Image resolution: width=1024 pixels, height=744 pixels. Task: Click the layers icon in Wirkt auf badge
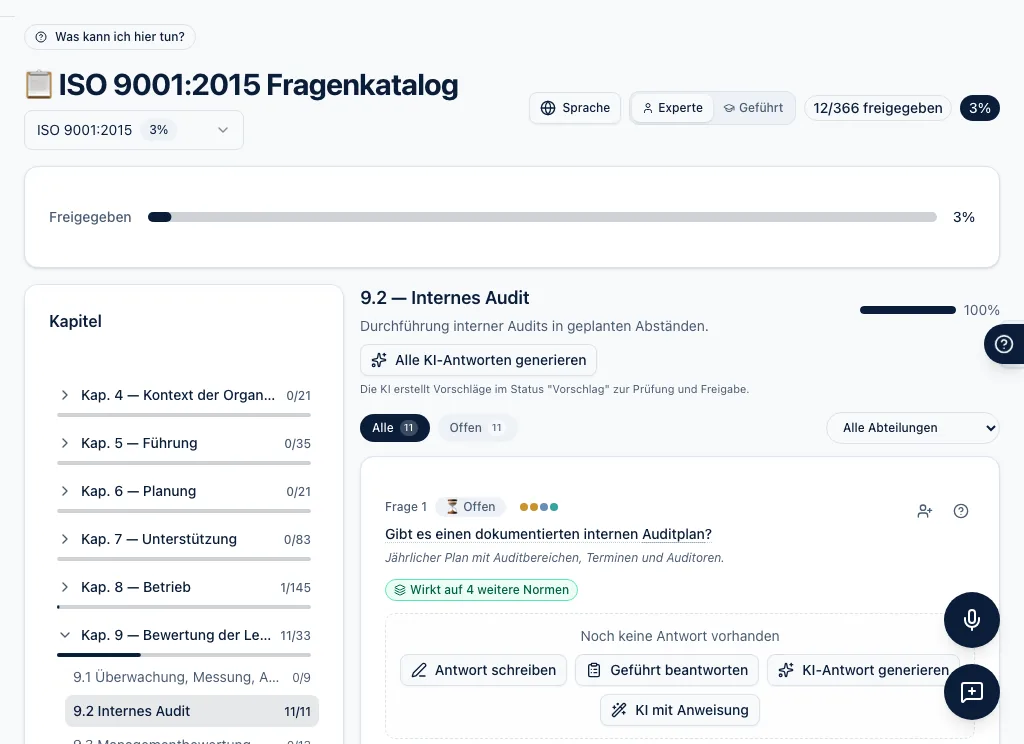tap(400, 590)
